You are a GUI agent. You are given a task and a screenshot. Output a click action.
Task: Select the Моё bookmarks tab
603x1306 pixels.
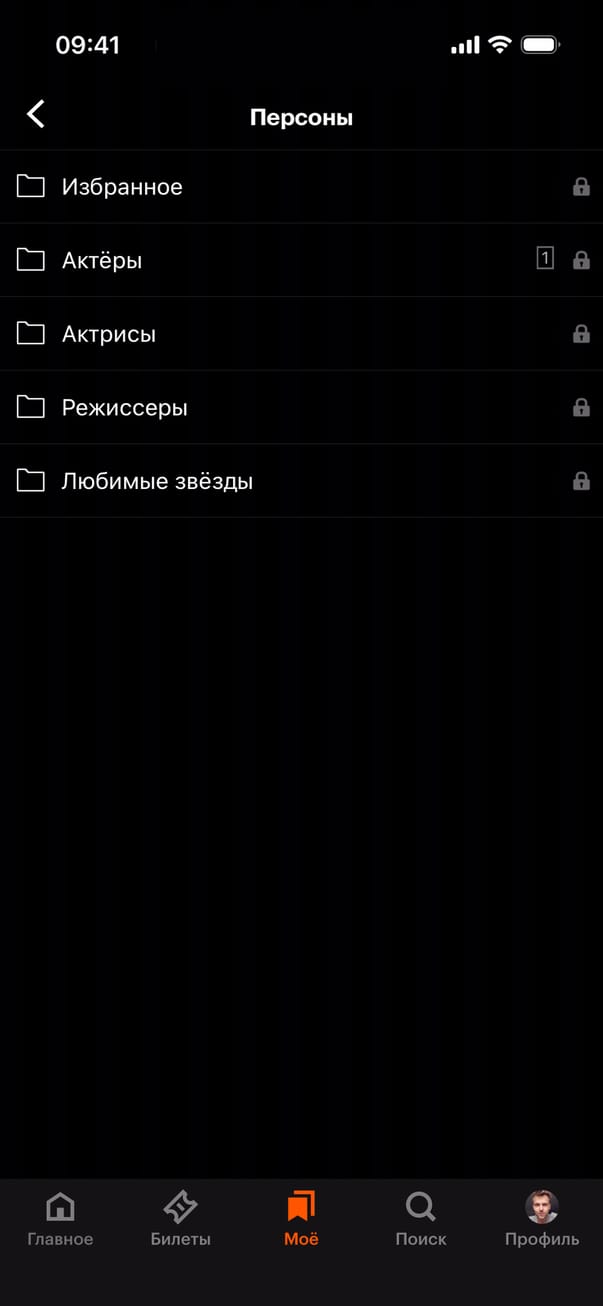(301, 1219)
